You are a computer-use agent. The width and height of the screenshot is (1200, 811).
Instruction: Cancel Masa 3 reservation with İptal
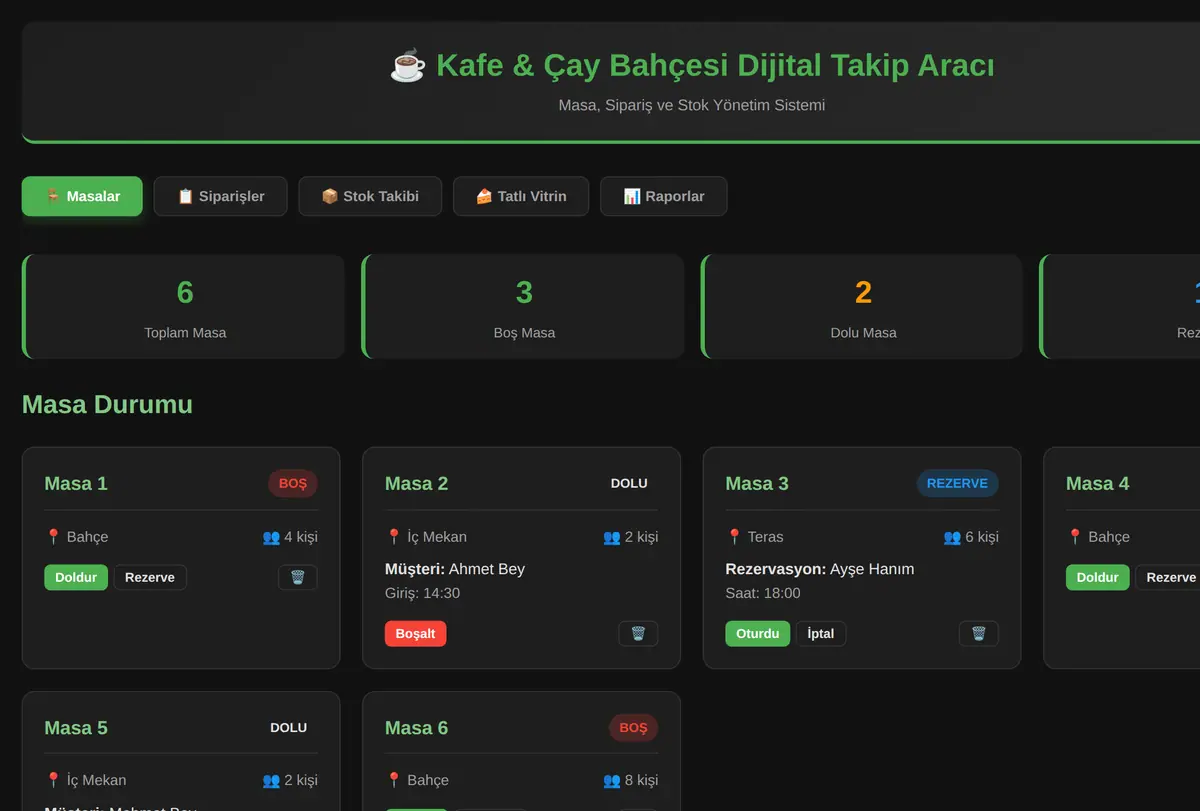click(821, 633)
